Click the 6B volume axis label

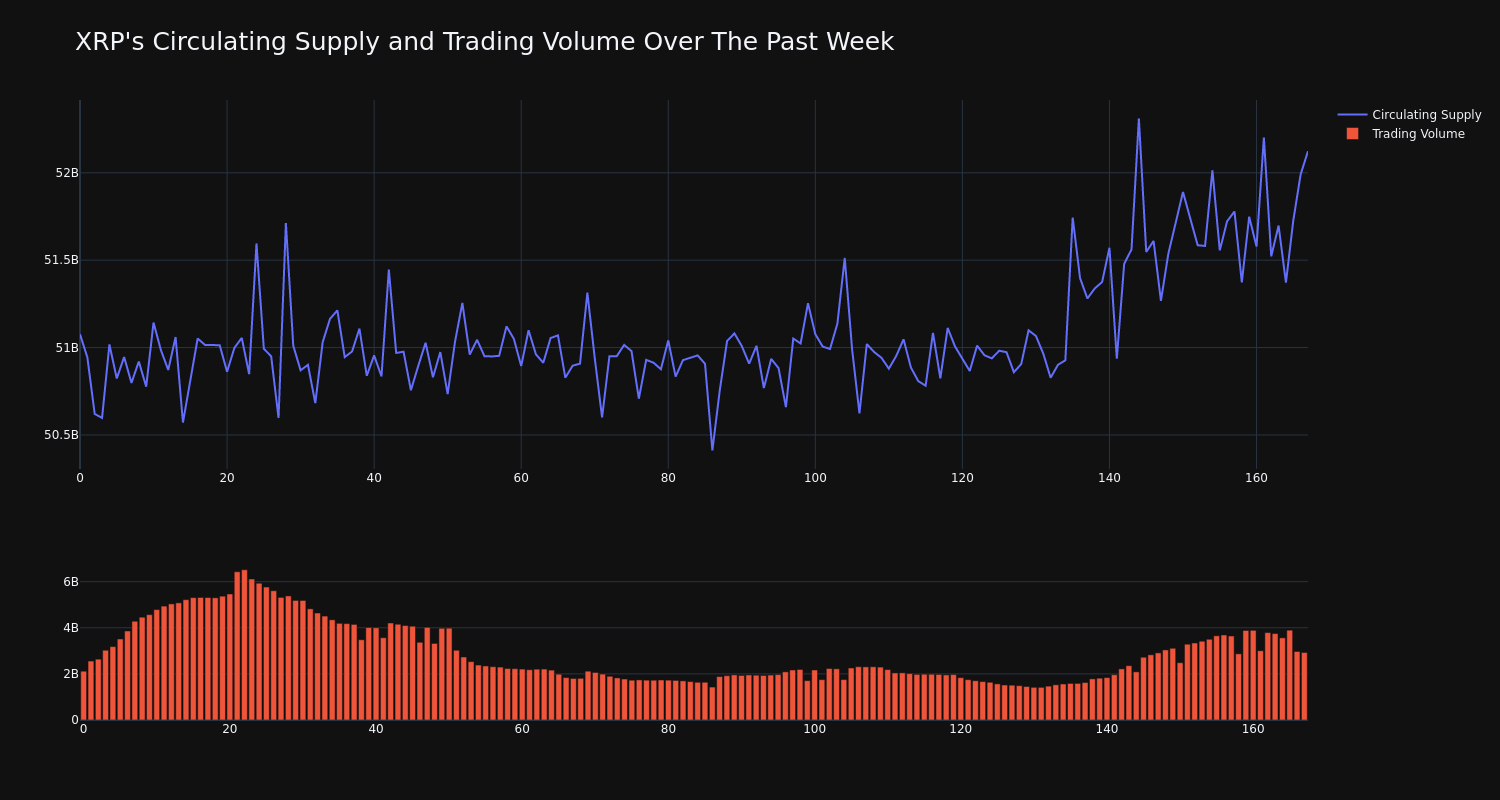tap(71, 582)
